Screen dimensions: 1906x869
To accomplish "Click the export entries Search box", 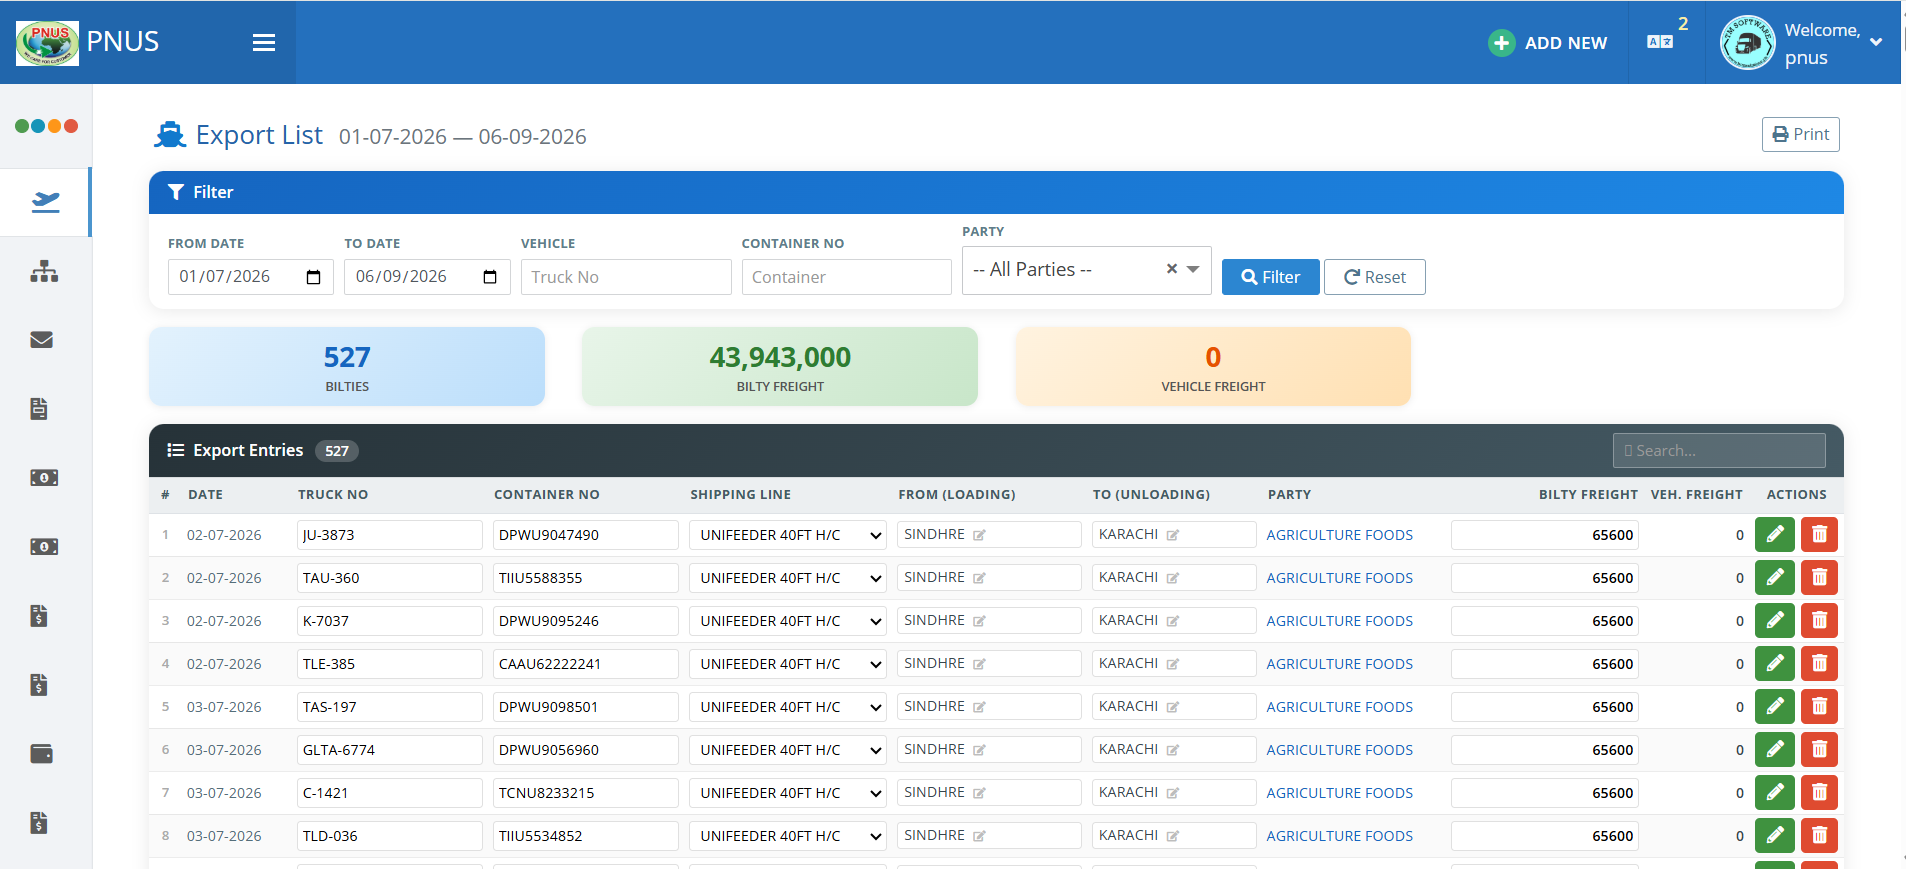I will click(1719, 450).
